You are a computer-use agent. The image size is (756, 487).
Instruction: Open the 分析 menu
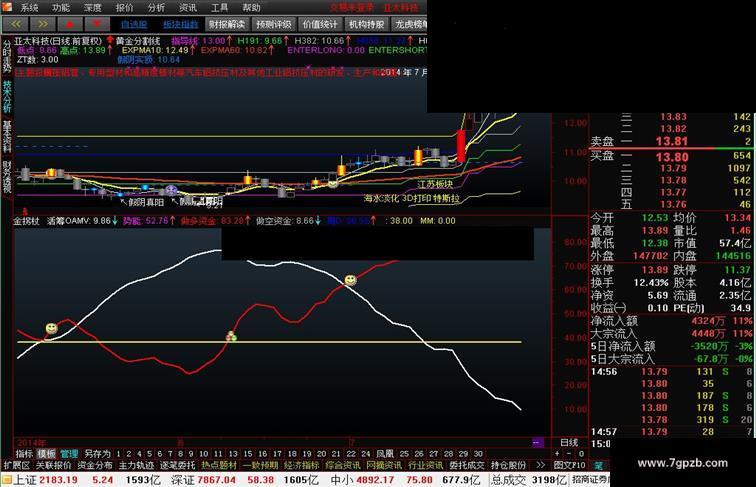pos(156,8)
